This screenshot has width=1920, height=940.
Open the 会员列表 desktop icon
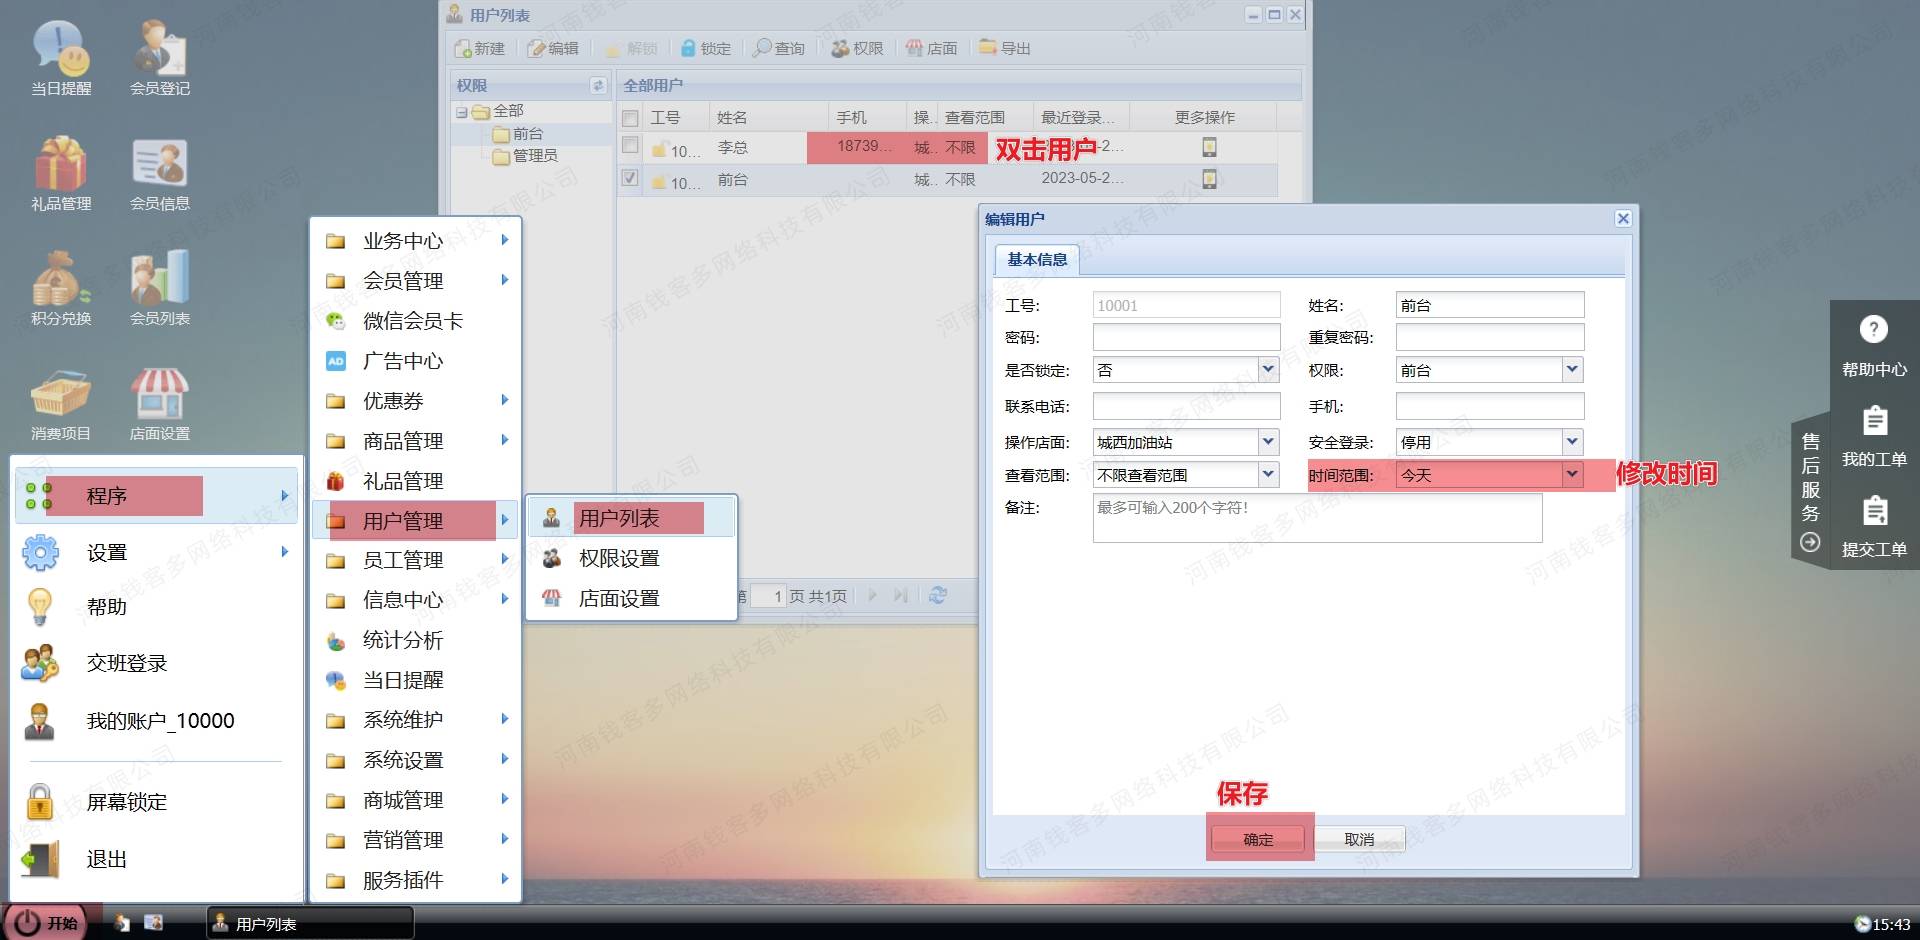coord(160,288)
